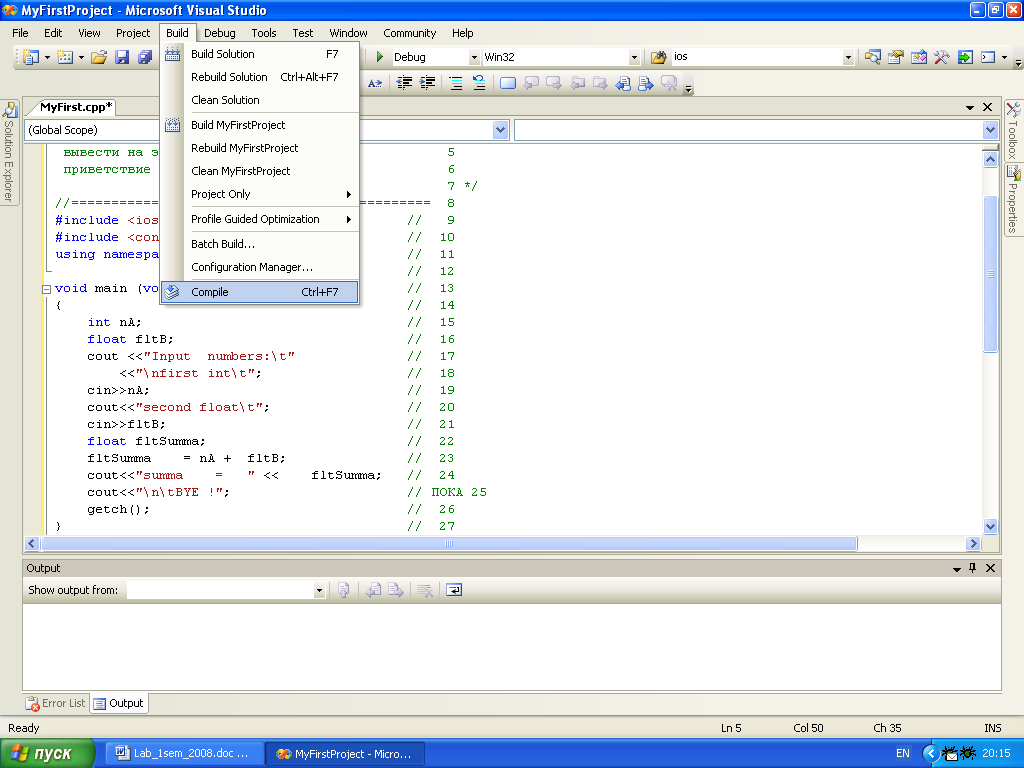The height and width of the screenshot is (768, 1024).
Task: Switch to the Error List tab
Action: (x=56, y=703)
